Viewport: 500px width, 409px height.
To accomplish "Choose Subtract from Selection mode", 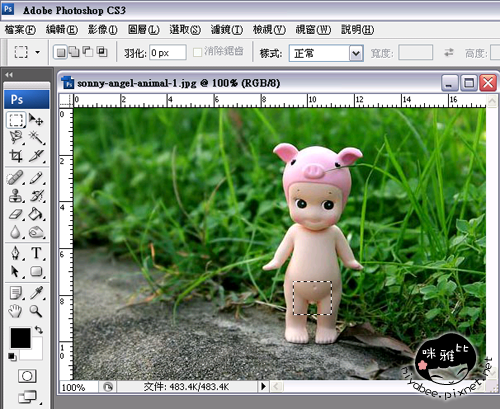I will pyautogui.click(x=88, y=52).
